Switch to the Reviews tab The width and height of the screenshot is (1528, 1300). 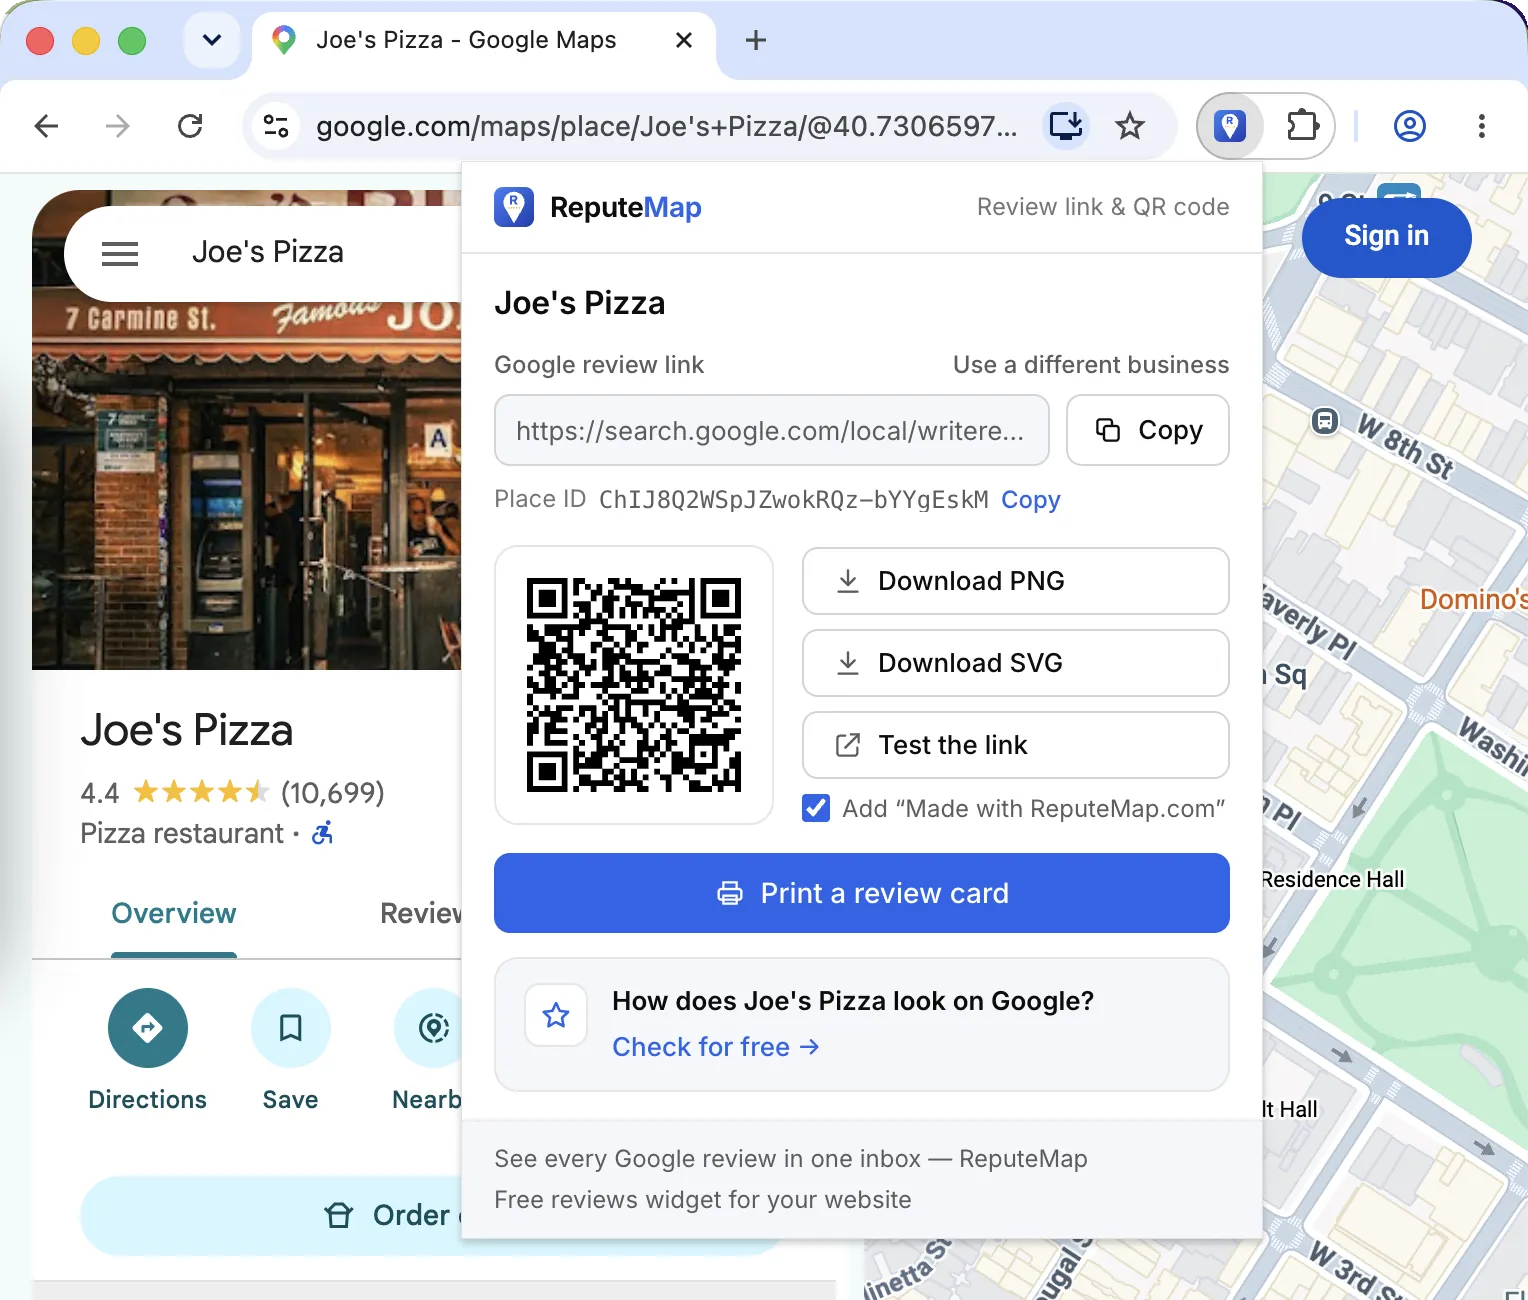(421, 913)
